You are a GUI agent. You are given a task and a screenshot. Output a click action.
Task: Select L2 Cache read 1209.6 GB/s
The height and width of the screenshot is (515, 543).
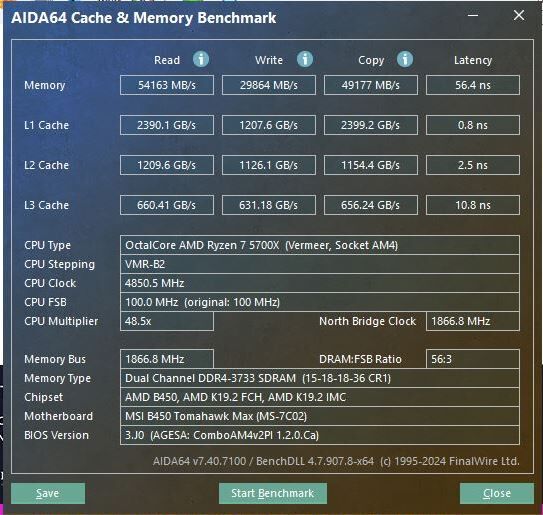[167, 165]
